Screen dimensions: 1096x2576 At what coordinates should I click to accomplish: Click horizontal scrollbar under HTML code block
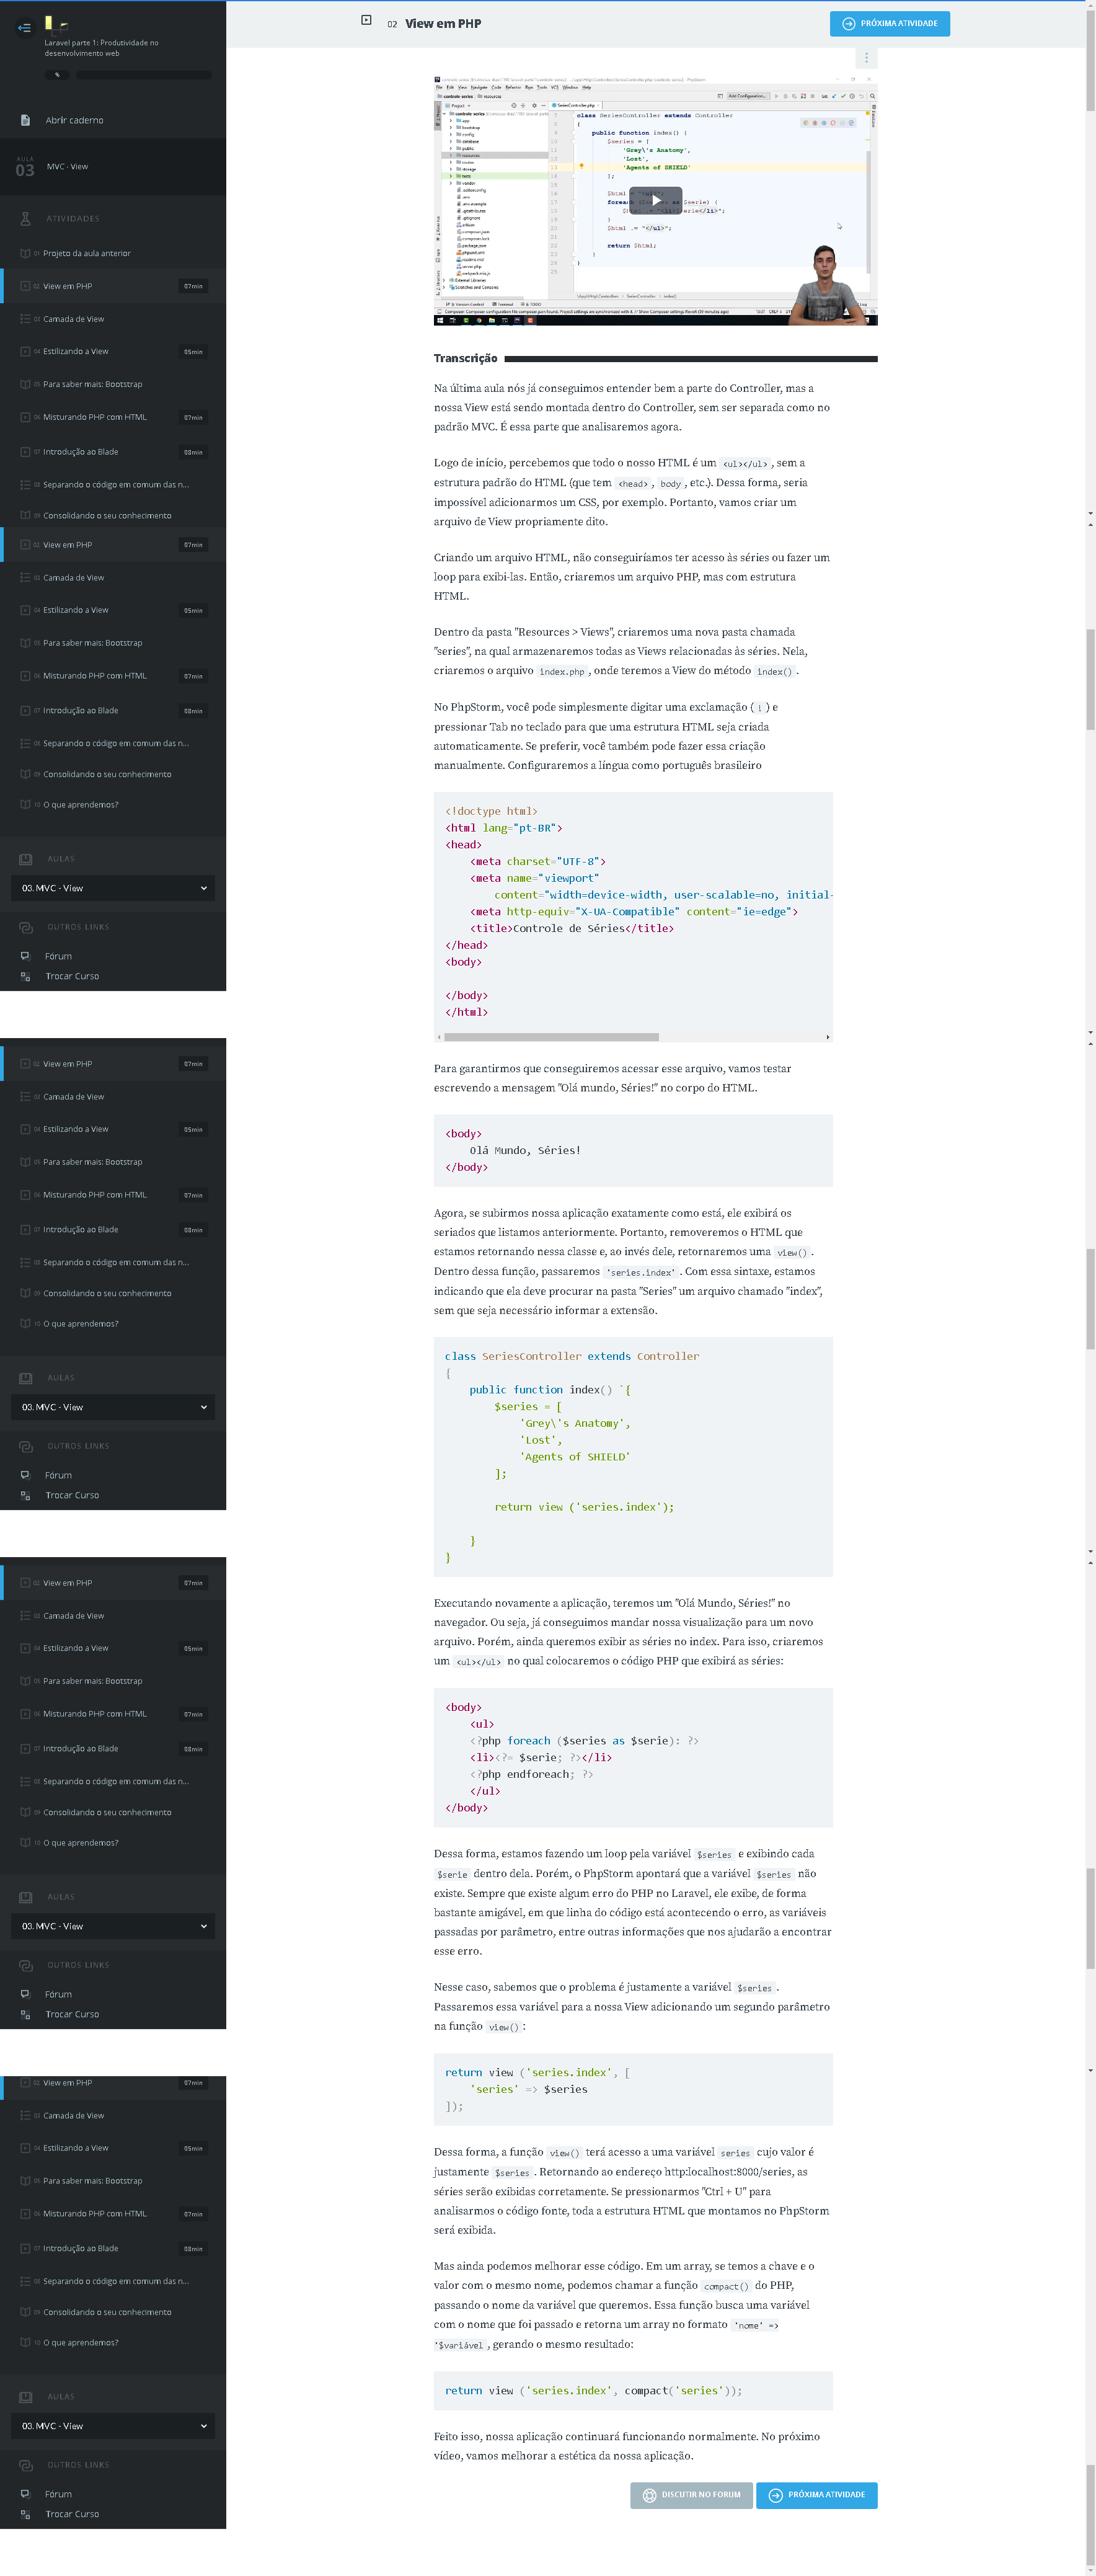click(x=551, y=1037)
